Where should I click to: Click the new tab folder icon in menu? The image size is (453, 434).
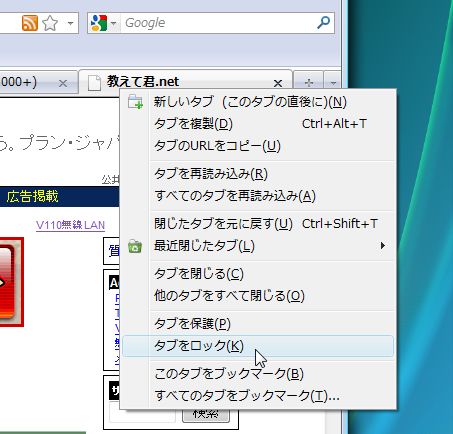pos(135,102)
